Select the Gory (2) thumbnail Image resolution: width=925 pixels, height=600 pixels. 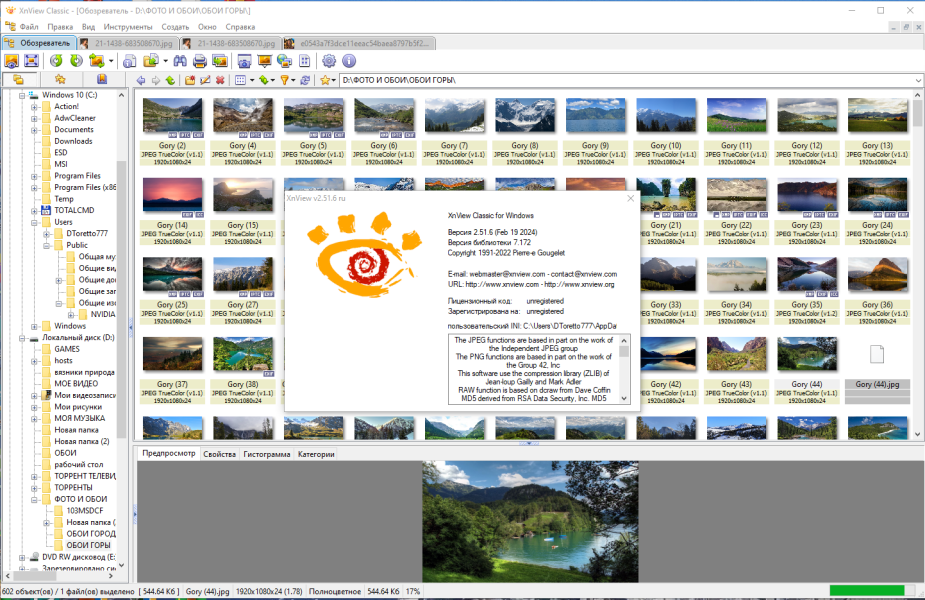(x=172, y=131)
